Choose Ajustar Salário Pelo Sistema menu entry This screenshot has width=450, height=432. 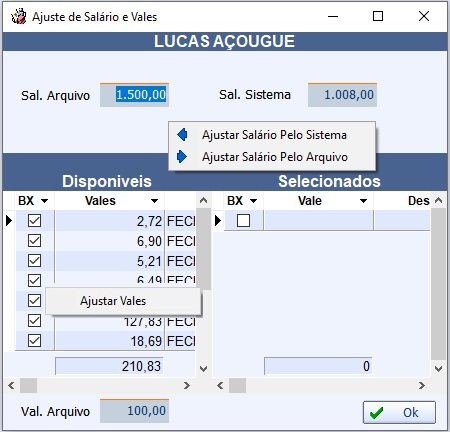pos(272,135)
